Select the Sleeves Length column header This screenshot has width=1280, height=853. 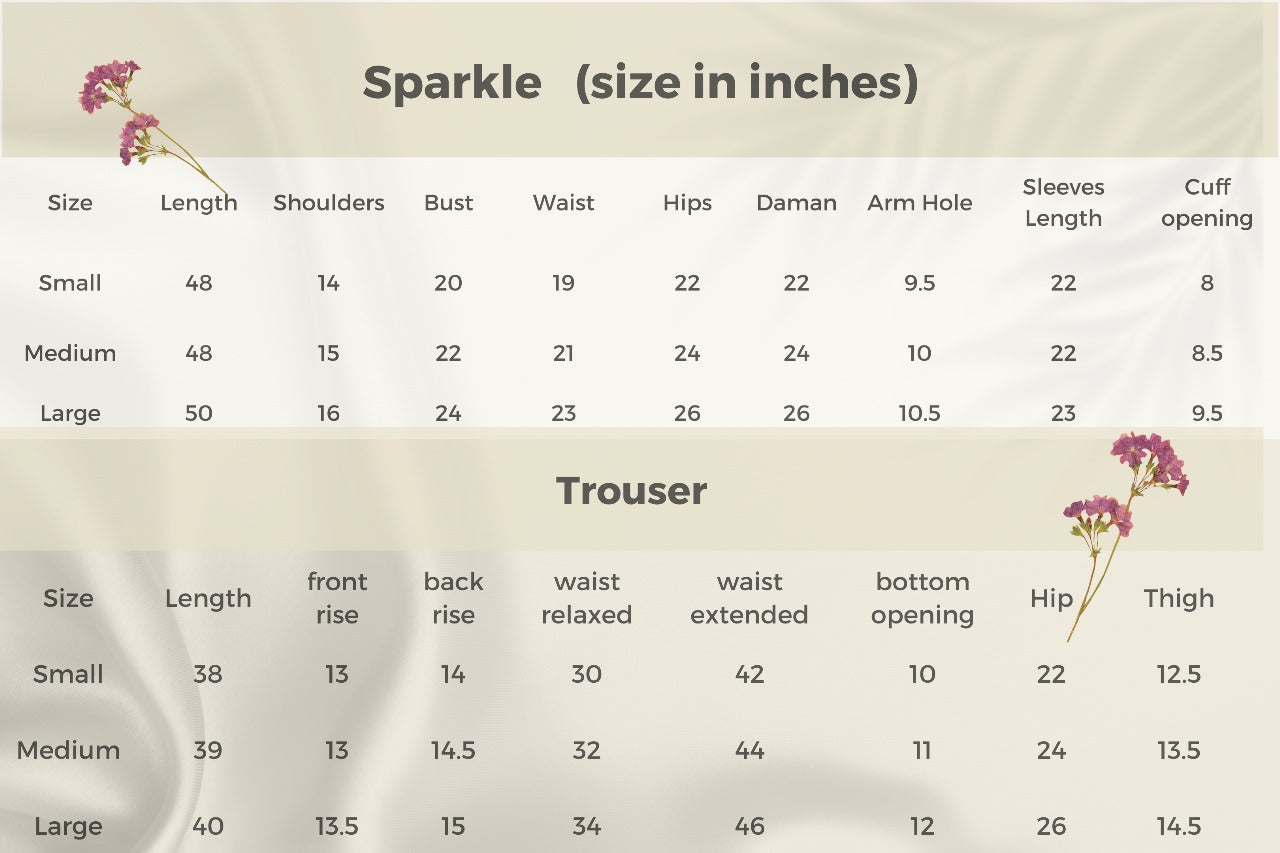(x=1063, y=203)
